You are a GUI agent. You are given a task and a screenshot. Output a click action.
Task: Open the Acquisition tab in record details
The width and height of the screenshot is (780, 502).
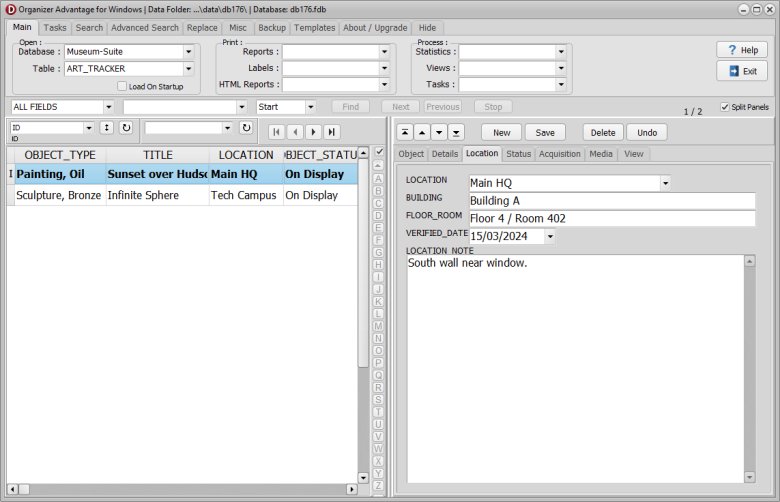click(x=559, y=154)
